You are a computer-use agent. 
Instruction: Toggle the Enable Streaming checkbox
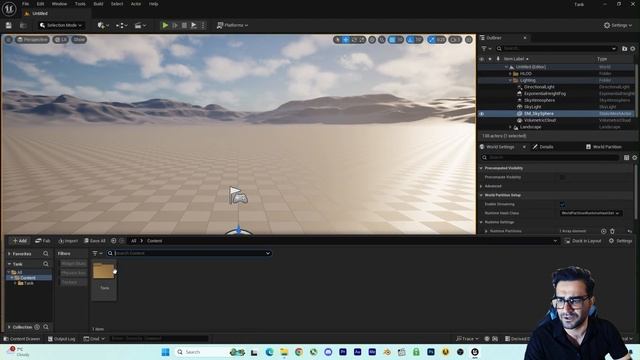click(562, 204)
